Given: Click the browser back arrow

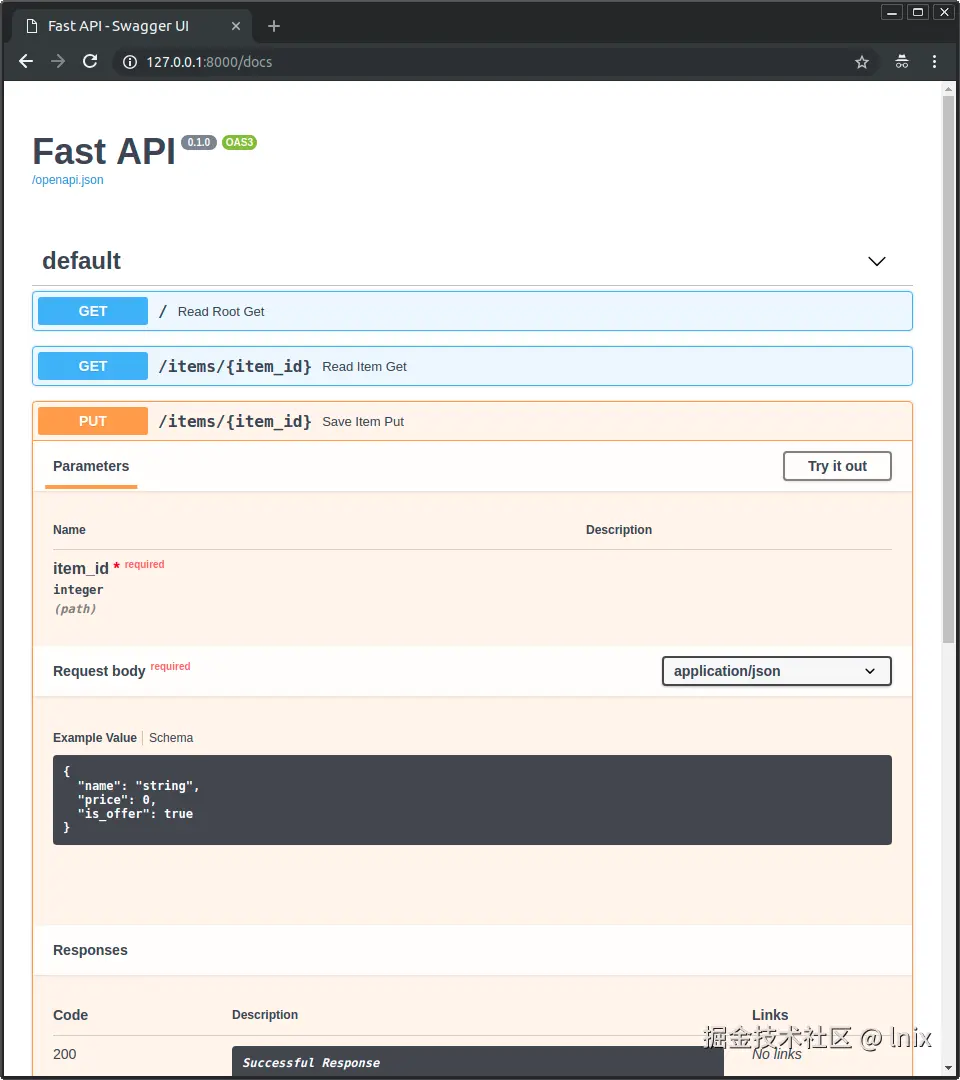Looking at the screenshot, I should (x=25, y=61).
